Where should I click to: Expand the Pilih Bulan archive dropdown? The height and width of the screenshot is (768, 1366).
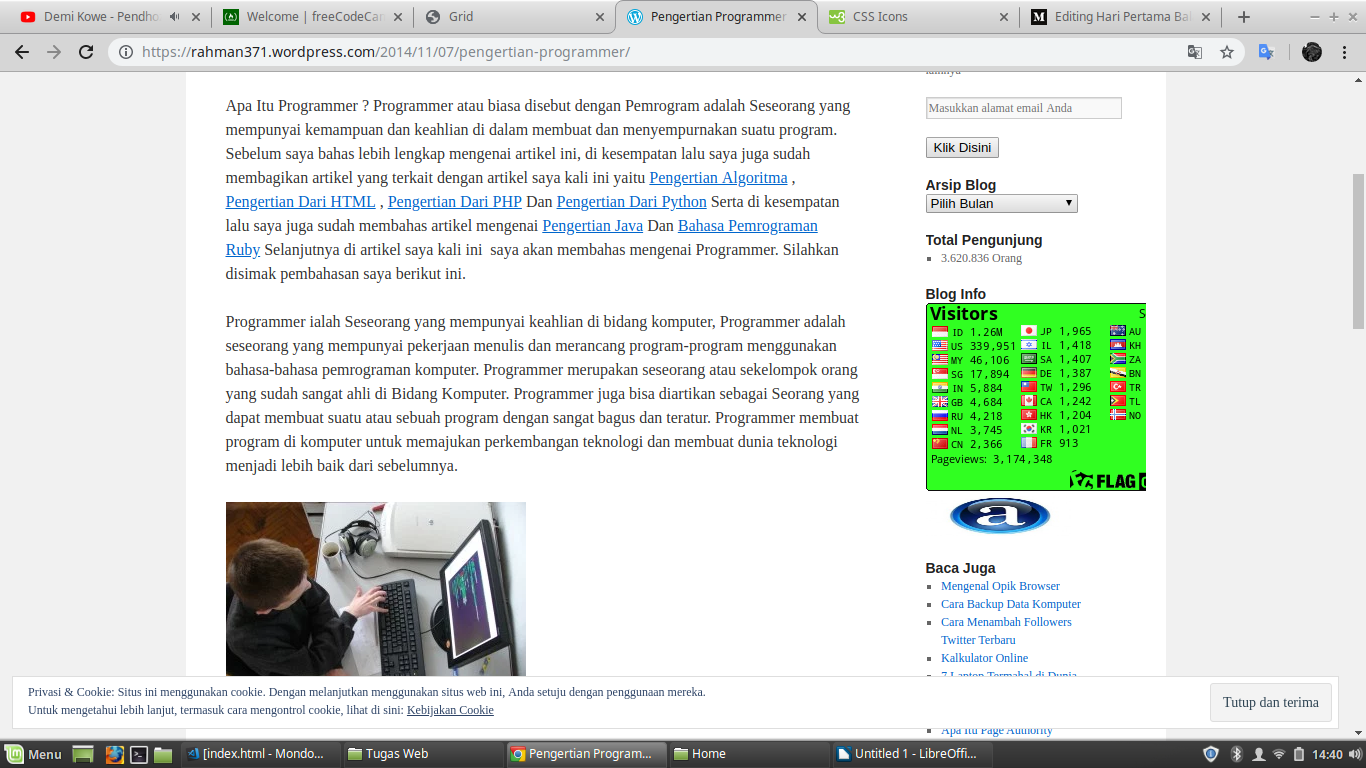[x=1001, y=203]
